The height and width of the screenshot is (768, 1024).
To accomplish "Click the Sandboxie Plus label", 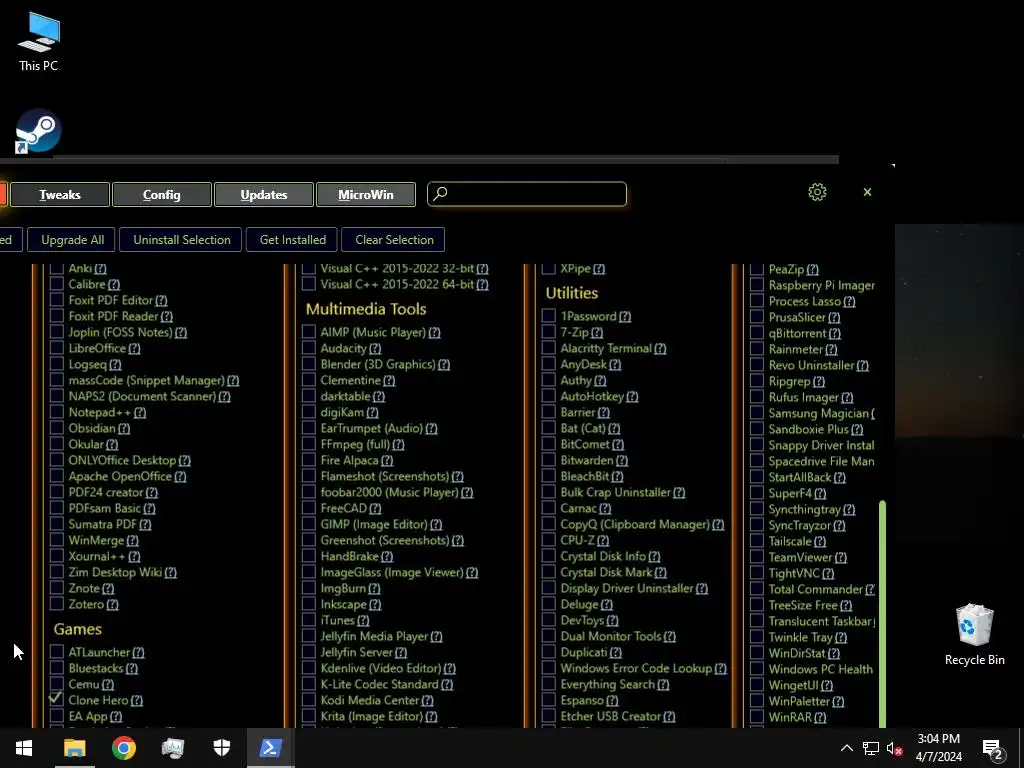I will (x=808, y=429).
